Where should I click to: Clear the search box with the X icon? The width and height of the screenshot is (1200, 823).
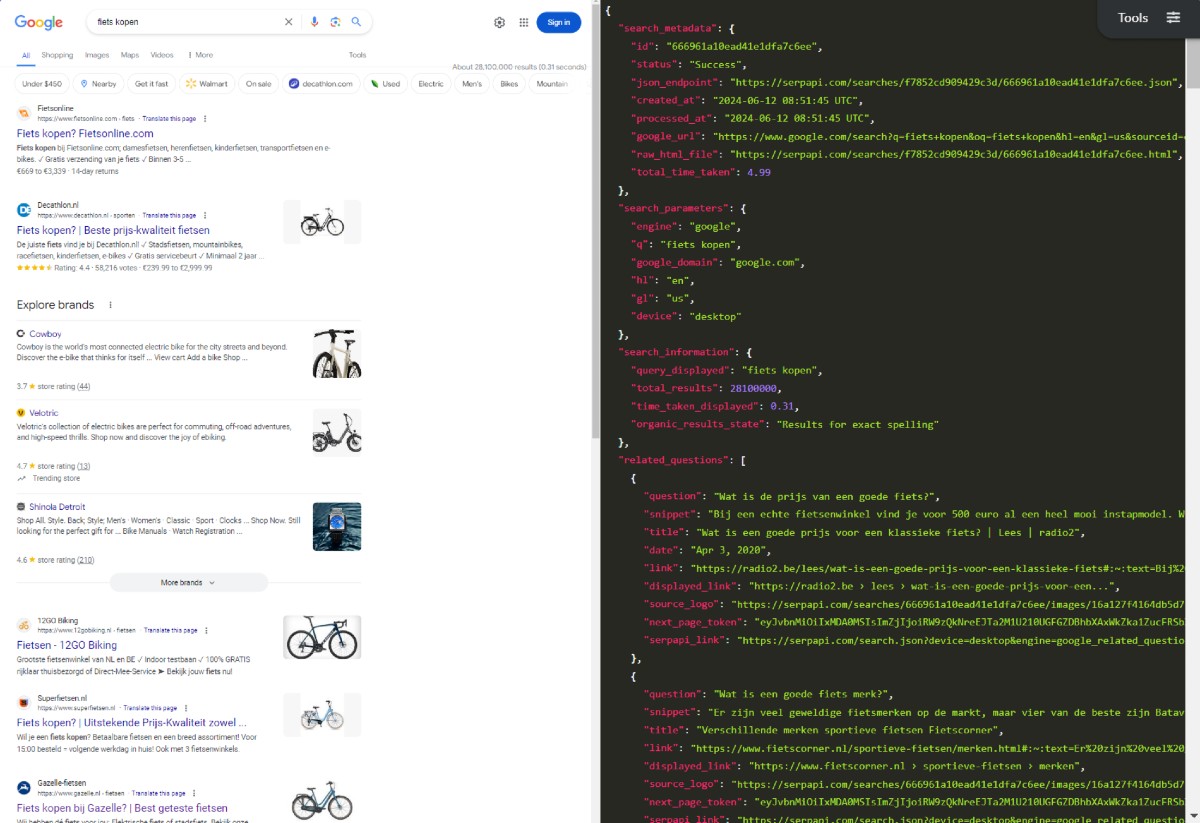pos(289,22)
